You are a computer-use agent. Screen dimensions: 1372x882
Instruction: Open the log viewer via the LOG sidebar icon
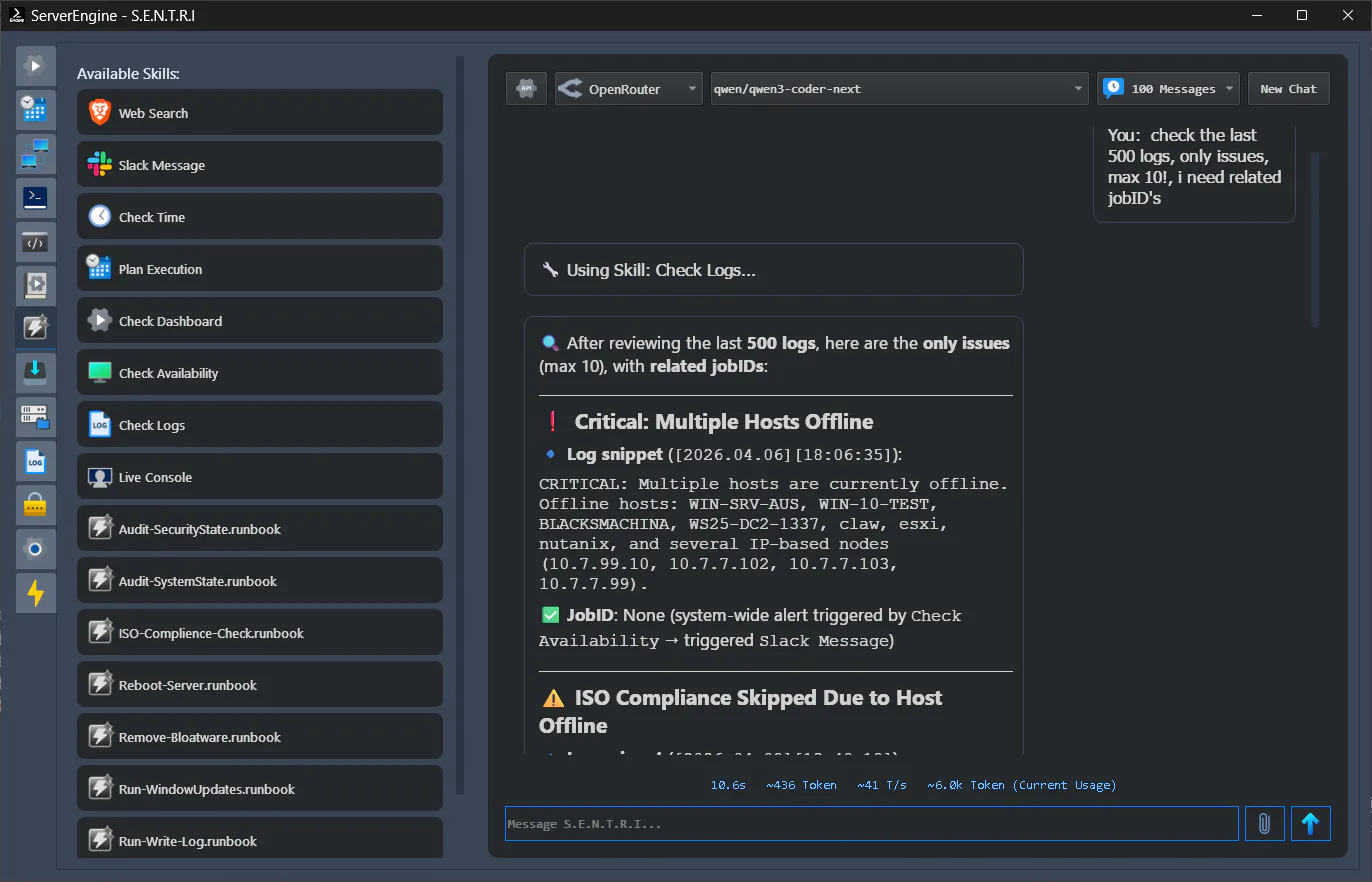point(35,461)
